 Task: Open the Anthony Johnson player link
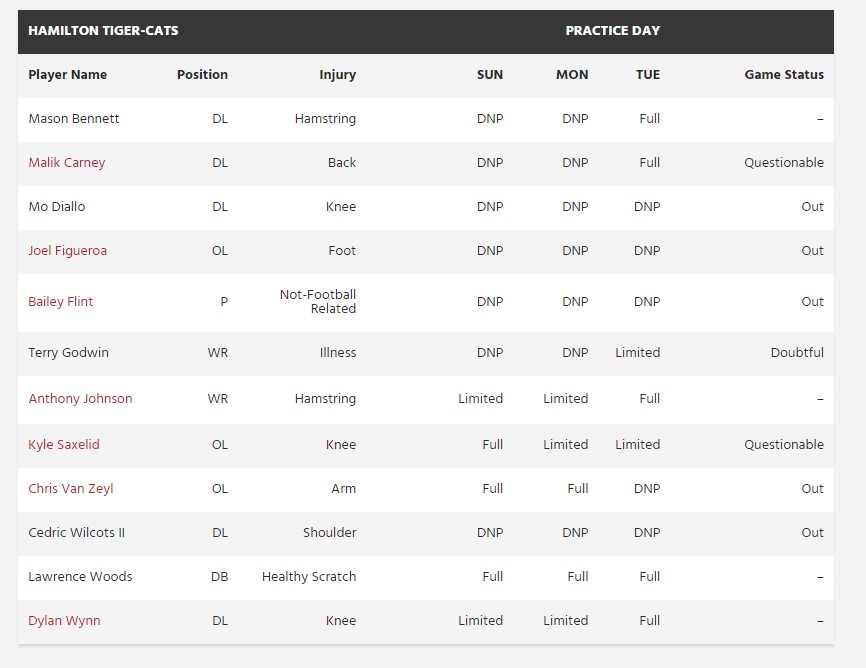coord(80,399)
